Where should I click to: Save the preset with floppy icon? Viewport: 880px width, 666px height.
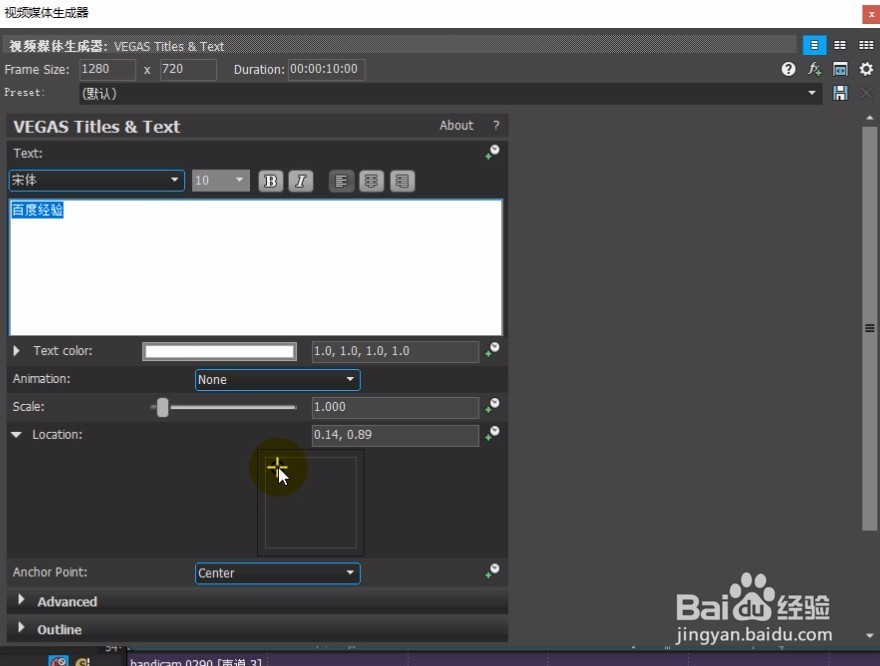(840, 93)
